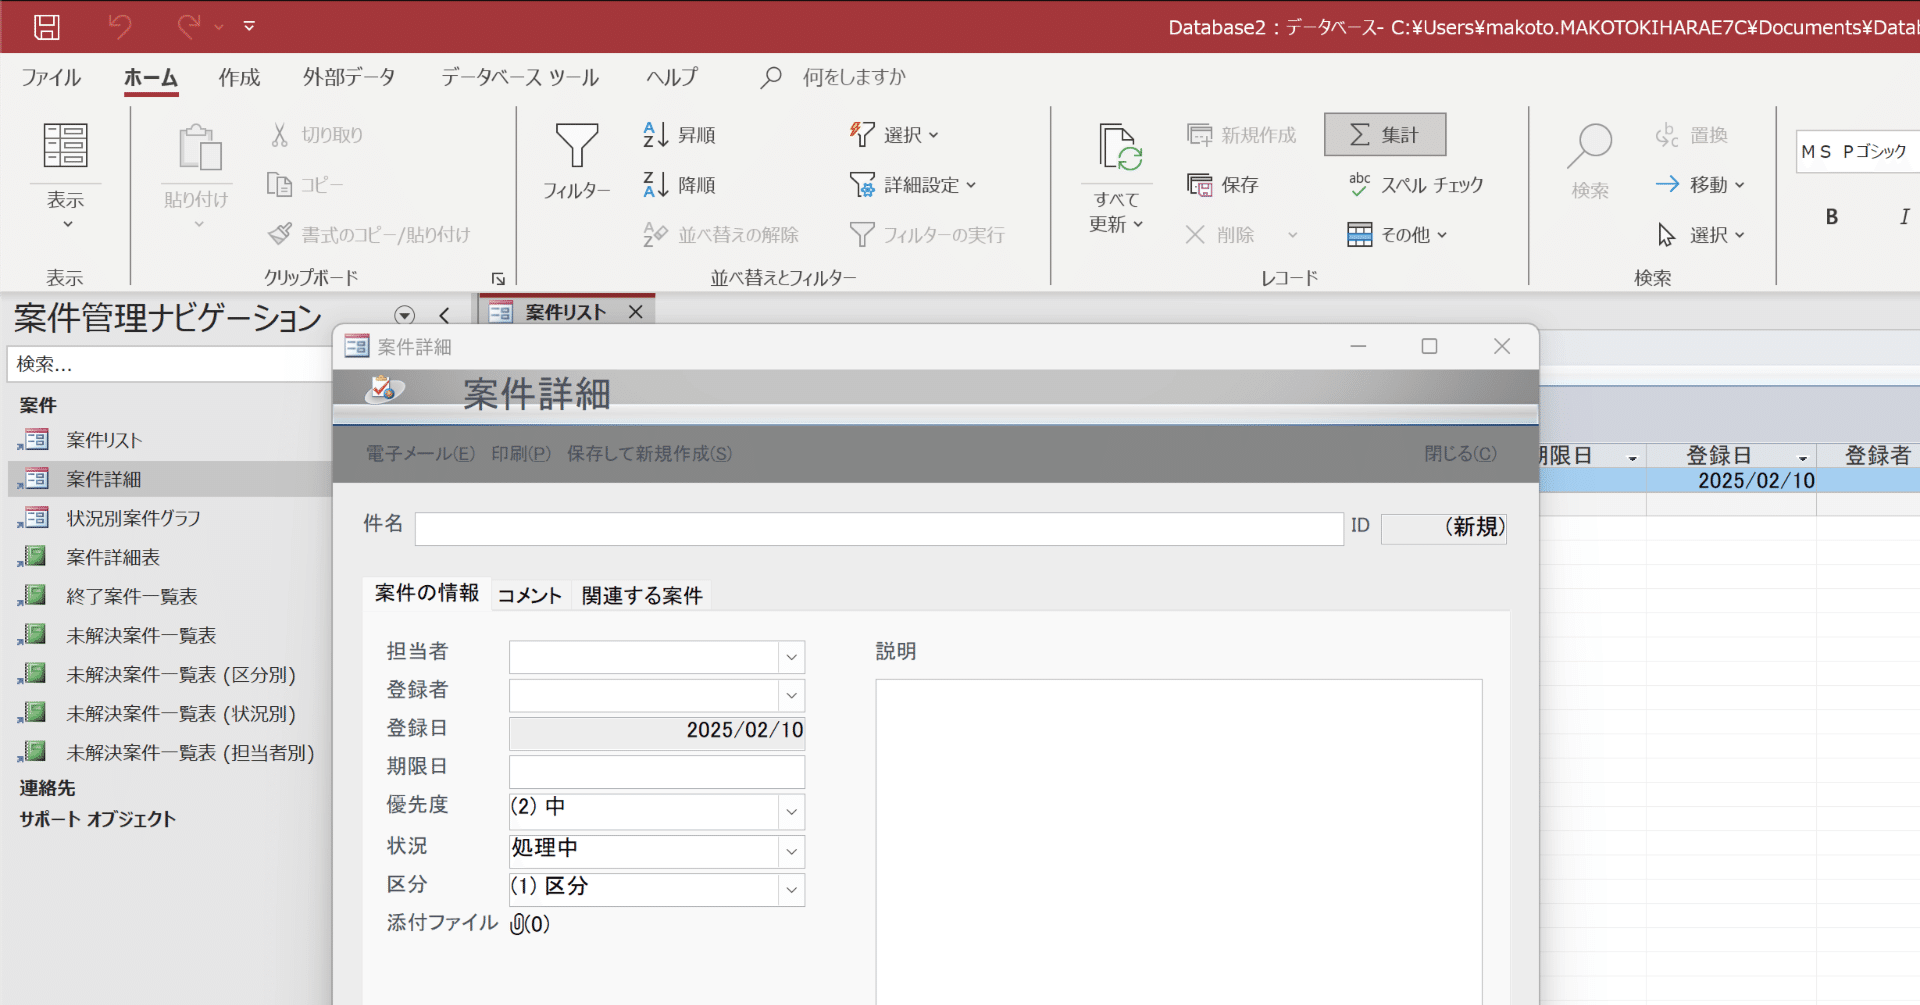
Task: Switch to the 作成 ribbon tab
Action: click(238, 76)
